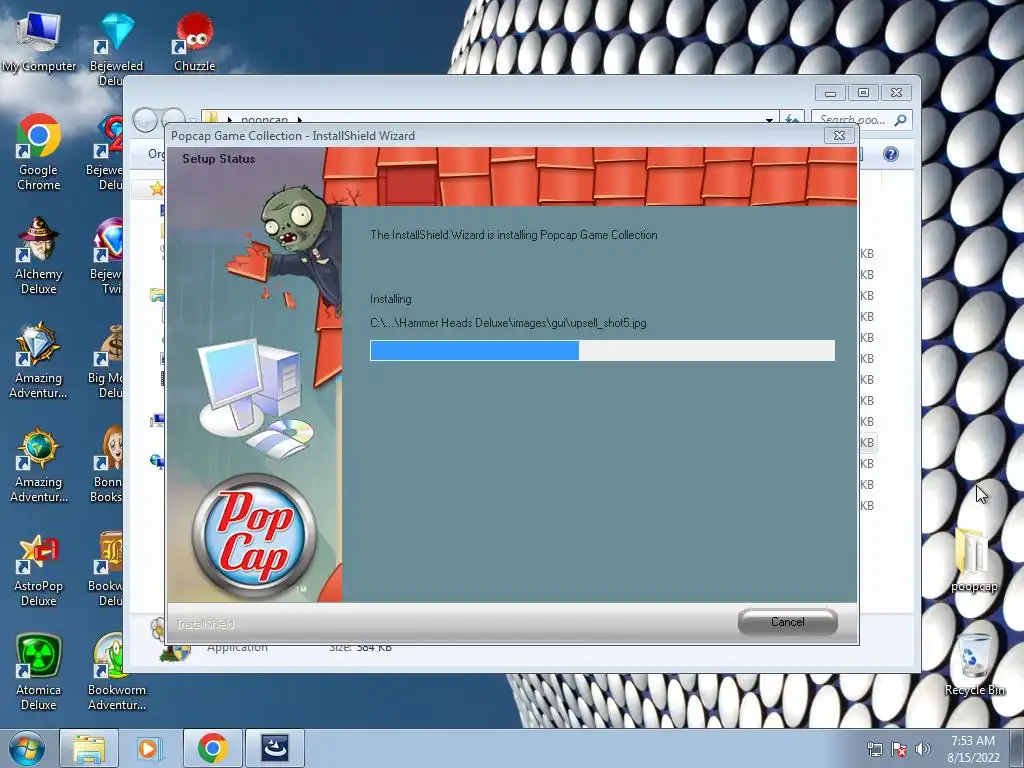This screenshot has width=1024, height=768.
Task: Select the poopcap folder on desktop
Action: point(974,560)
